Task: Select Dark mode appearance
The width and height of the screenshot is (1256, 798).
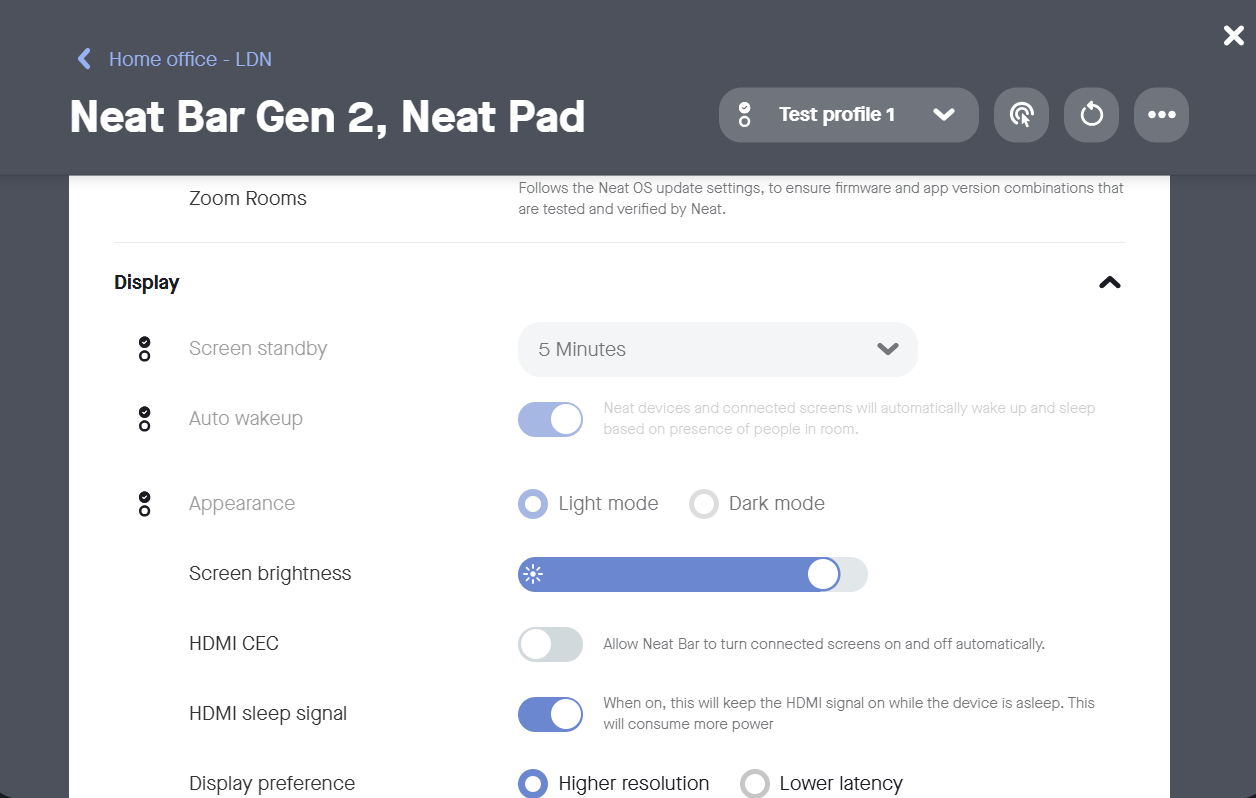Action: coord(704,504)
